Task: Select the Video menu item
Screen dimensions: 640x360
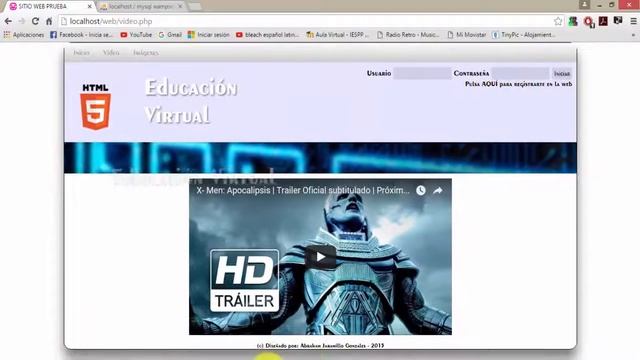Action: pos(111,53)
